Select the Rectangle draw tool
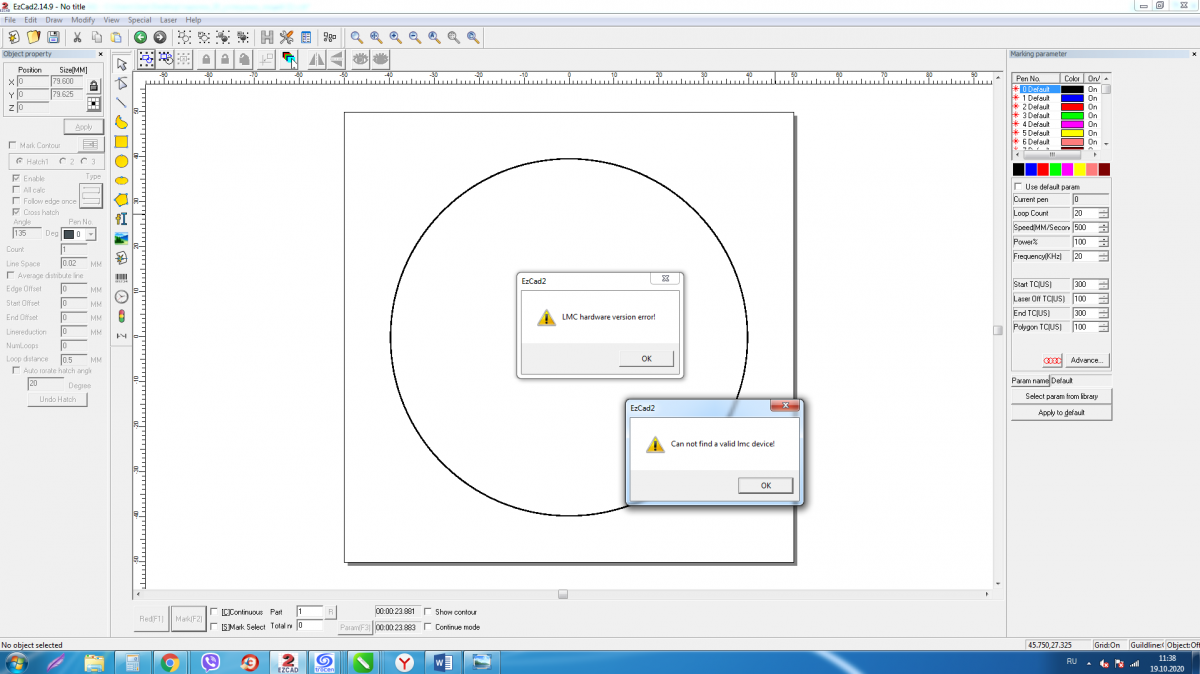The image size is (1200, 674). [x=121, y=141]
